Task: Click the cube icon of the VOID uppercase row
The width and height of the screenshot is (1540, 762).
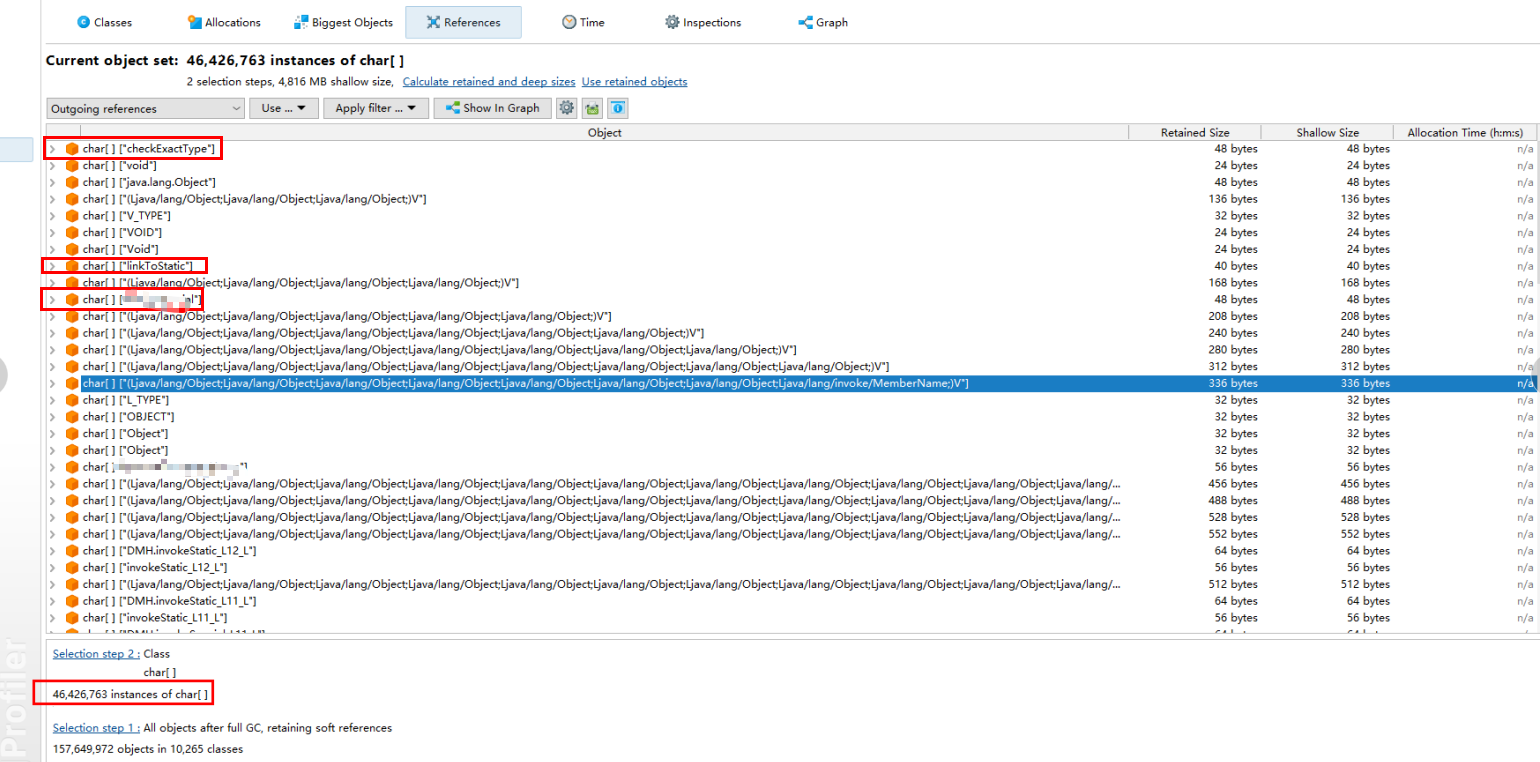Action: (x=72, y=233)
